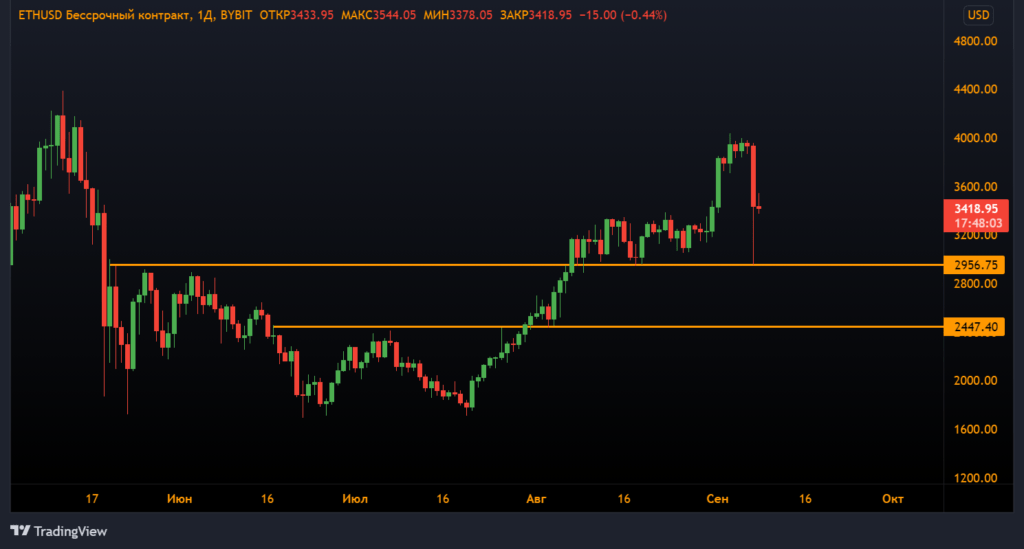Click the bar countdown timer 17:48:03
Screen dimensions: 1024x549
976,224
